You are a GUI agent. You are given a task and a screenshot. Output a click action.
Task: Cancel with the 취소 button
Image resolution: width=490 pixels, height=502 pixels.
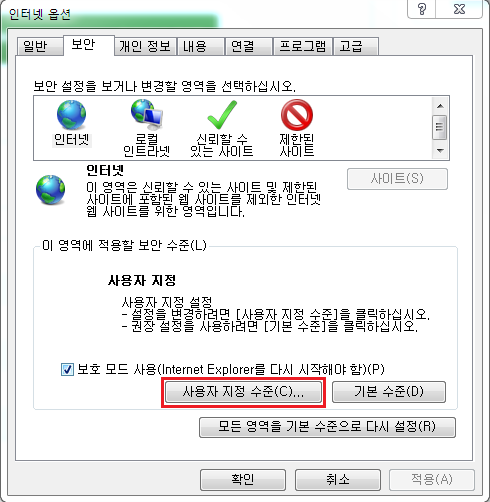tap(338, 480)
